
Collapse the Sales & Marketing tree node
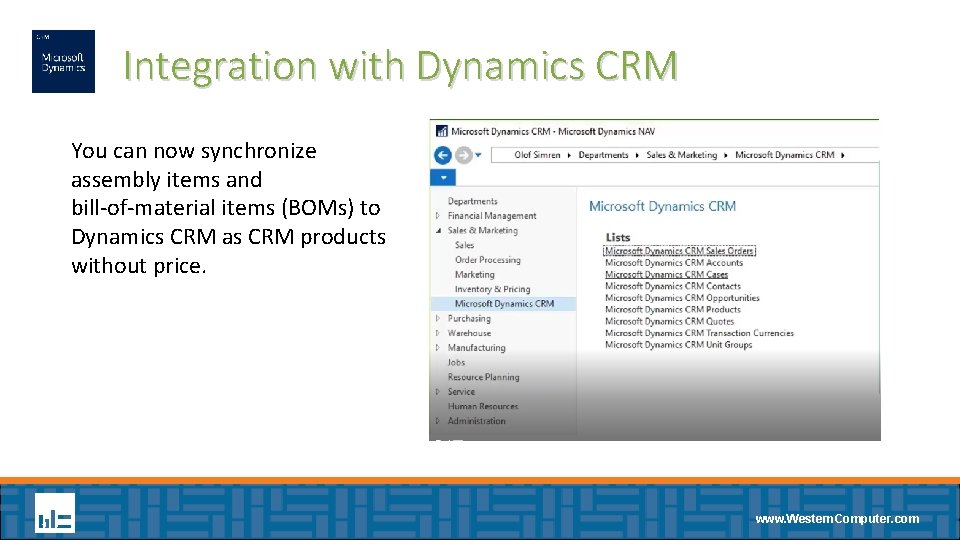coord(438,230)
